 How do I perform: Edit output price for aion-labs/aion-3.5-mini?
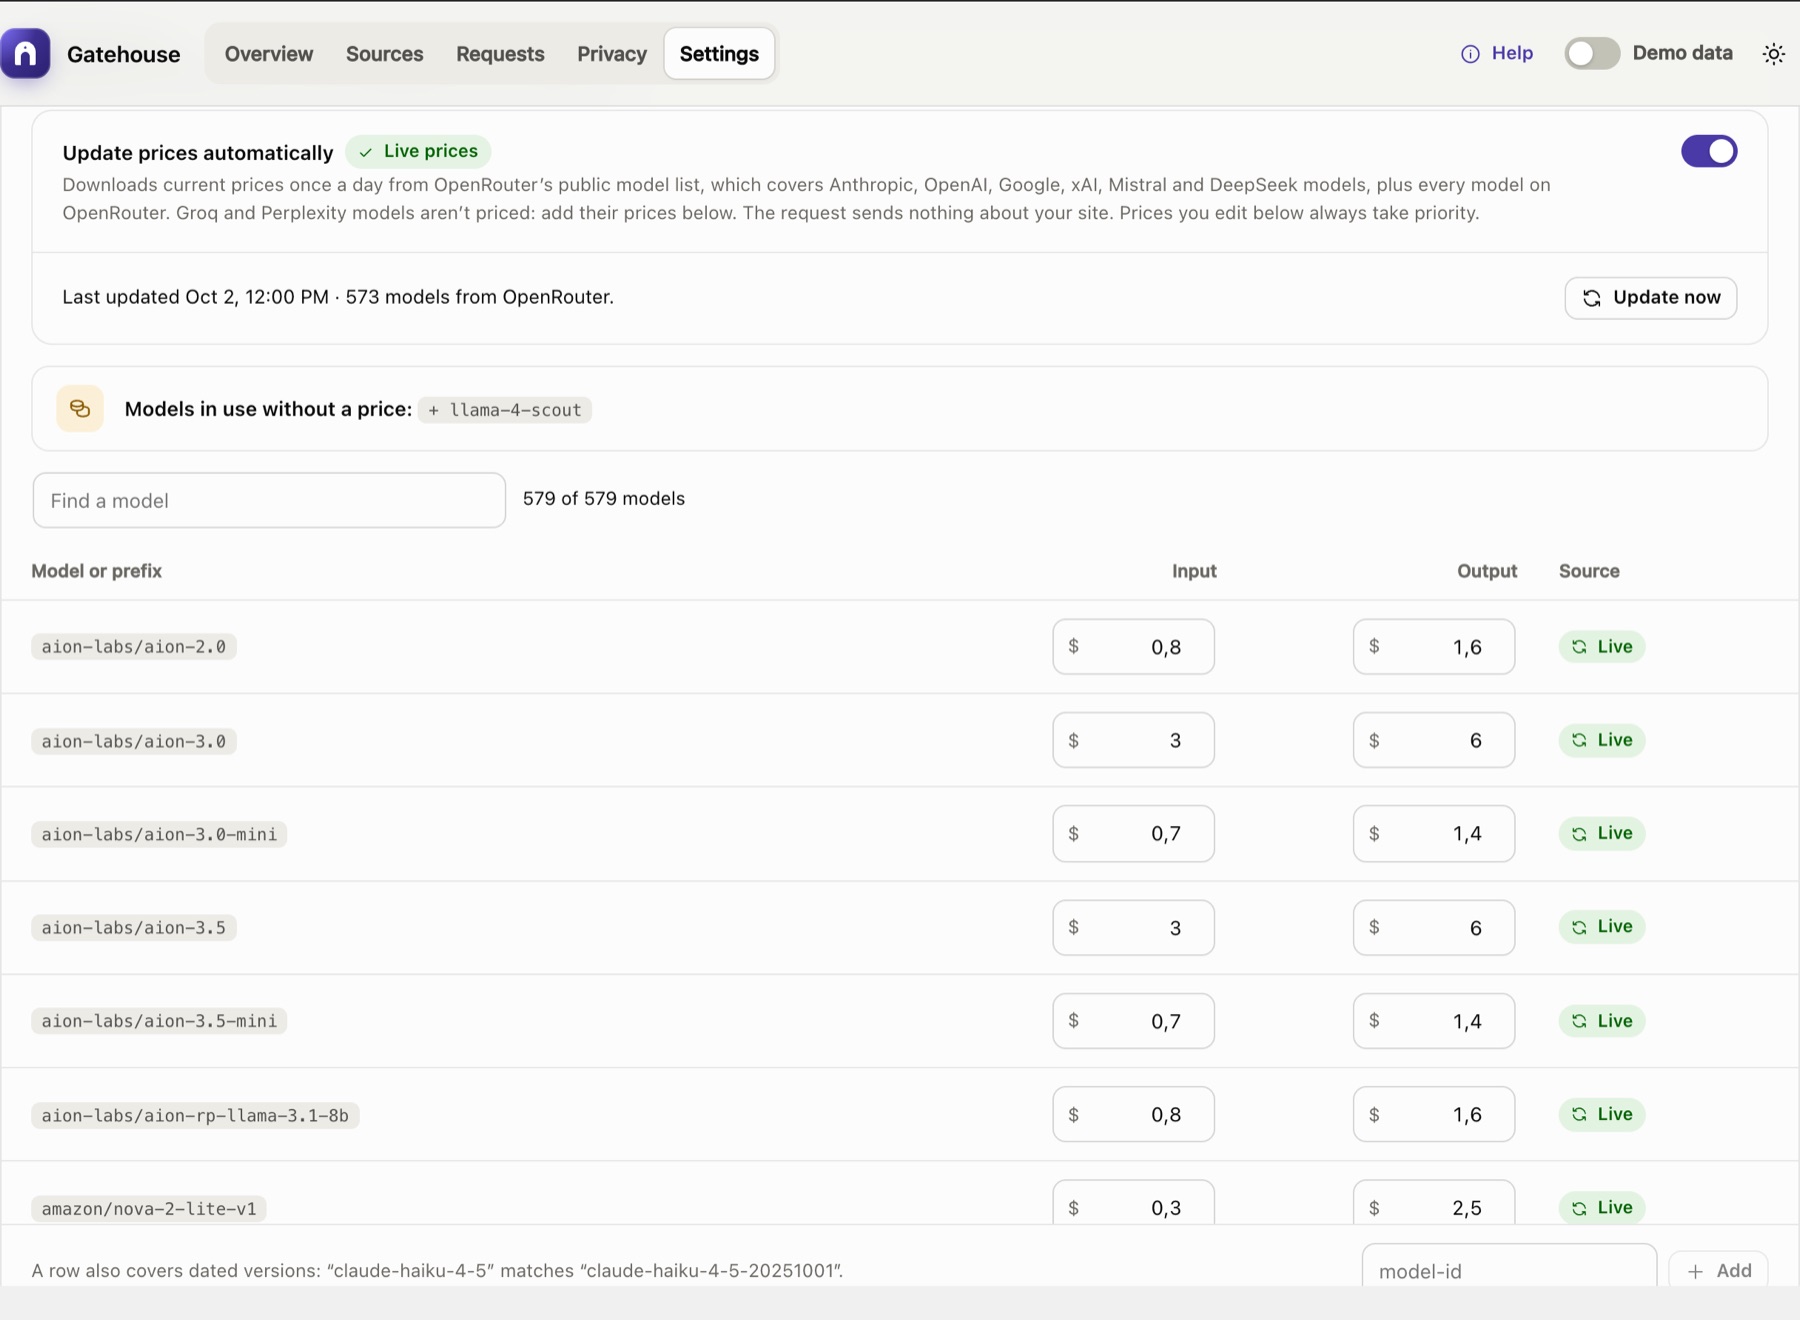[x=1434, y=1021]
